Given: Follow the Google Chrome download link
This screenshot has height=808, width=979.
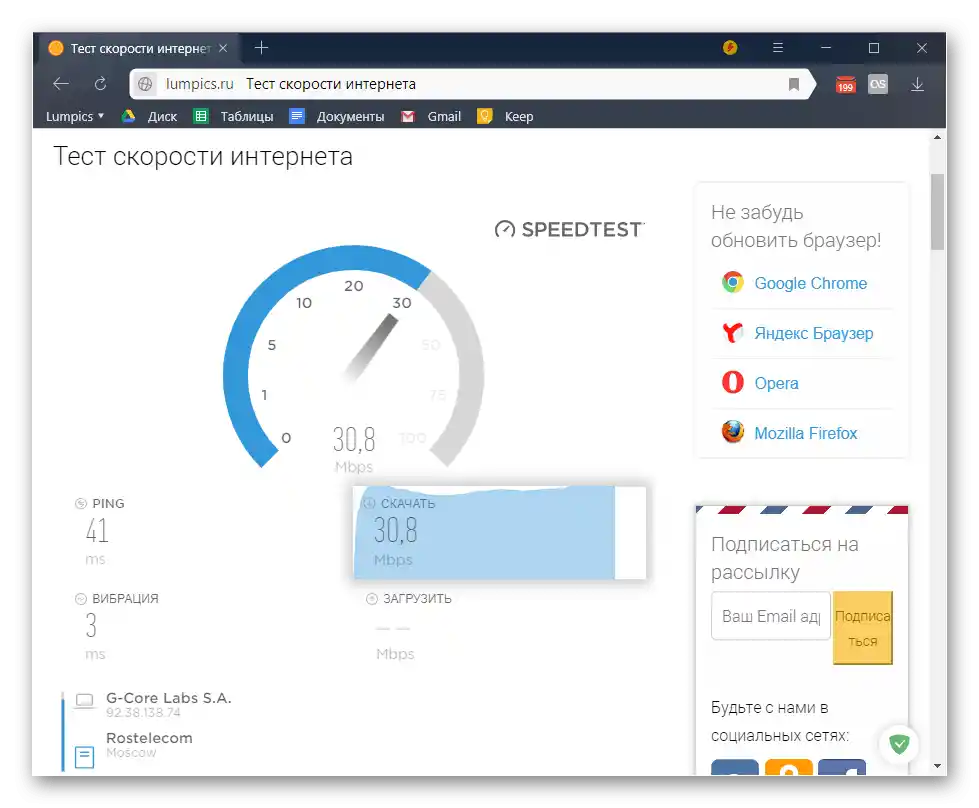Looking at the screenshot, I should click(x=811, y=283).
